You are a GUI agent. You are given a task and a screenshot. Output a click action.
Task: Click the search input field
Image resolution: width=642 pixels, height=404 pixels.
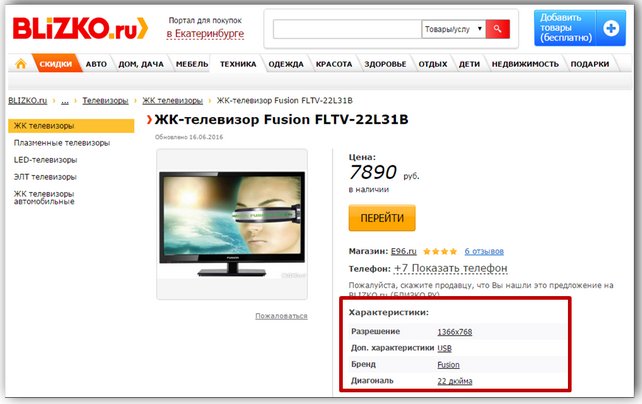[347, 29]
